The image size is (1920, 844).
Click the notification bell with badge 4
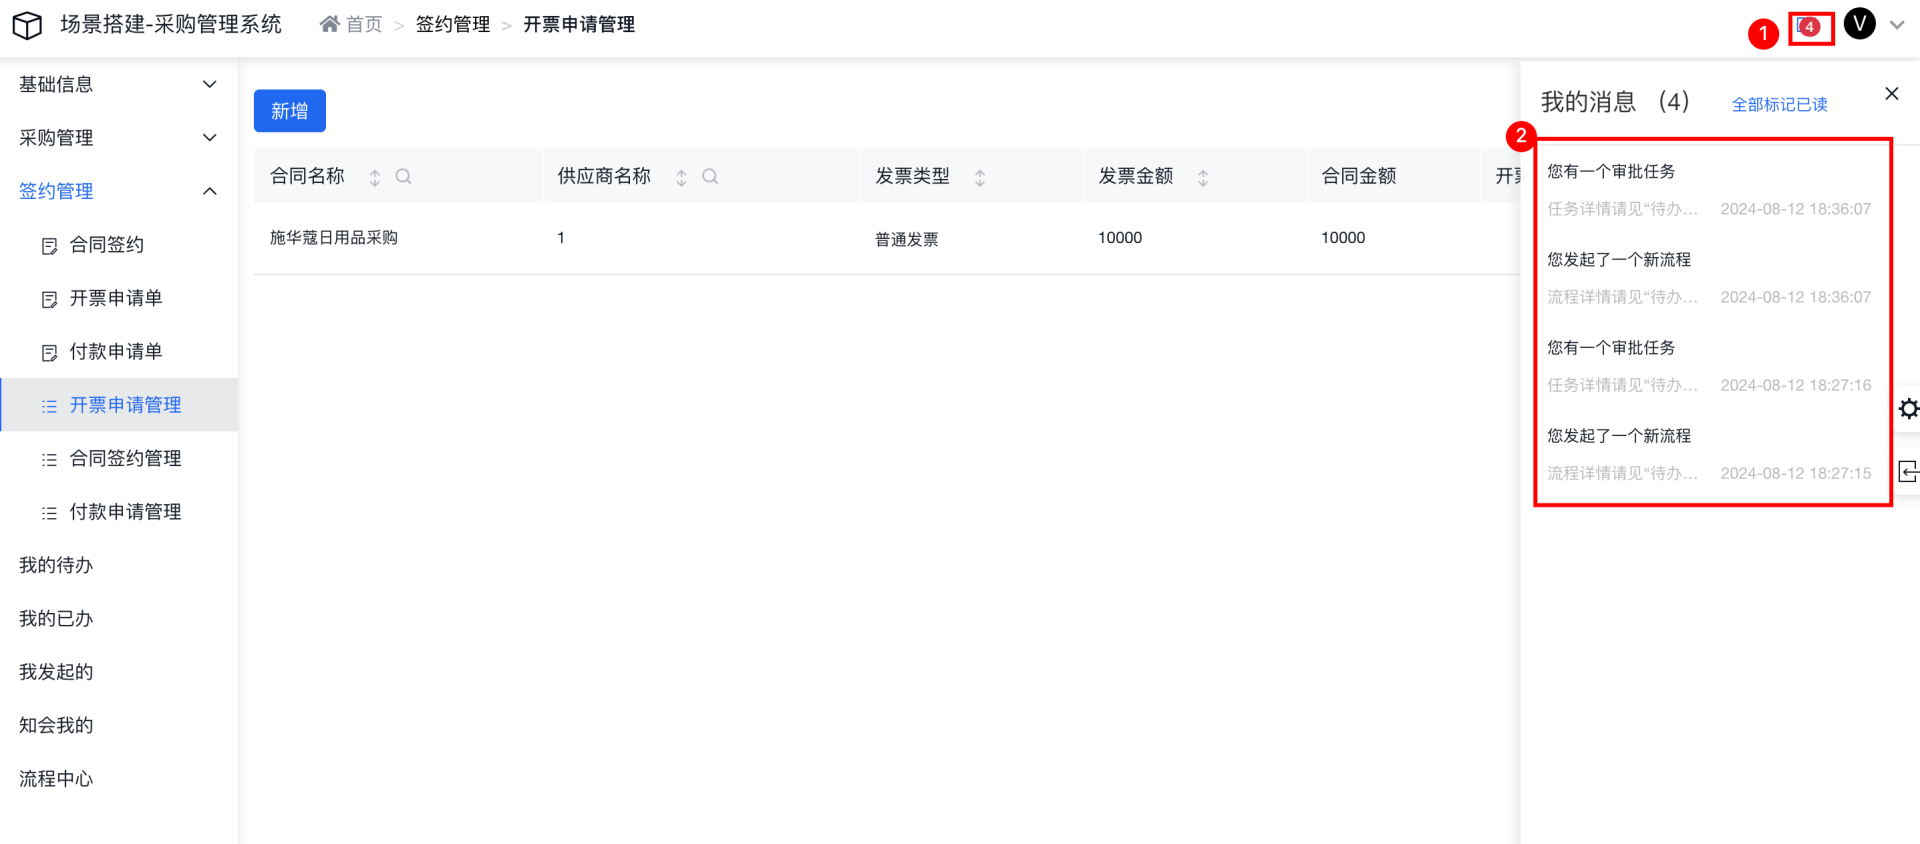1809,27
